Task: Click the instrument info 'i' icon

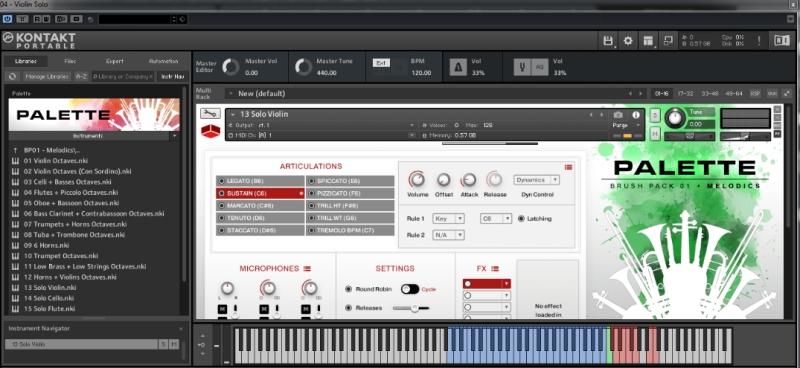Action: coord(636,115)
